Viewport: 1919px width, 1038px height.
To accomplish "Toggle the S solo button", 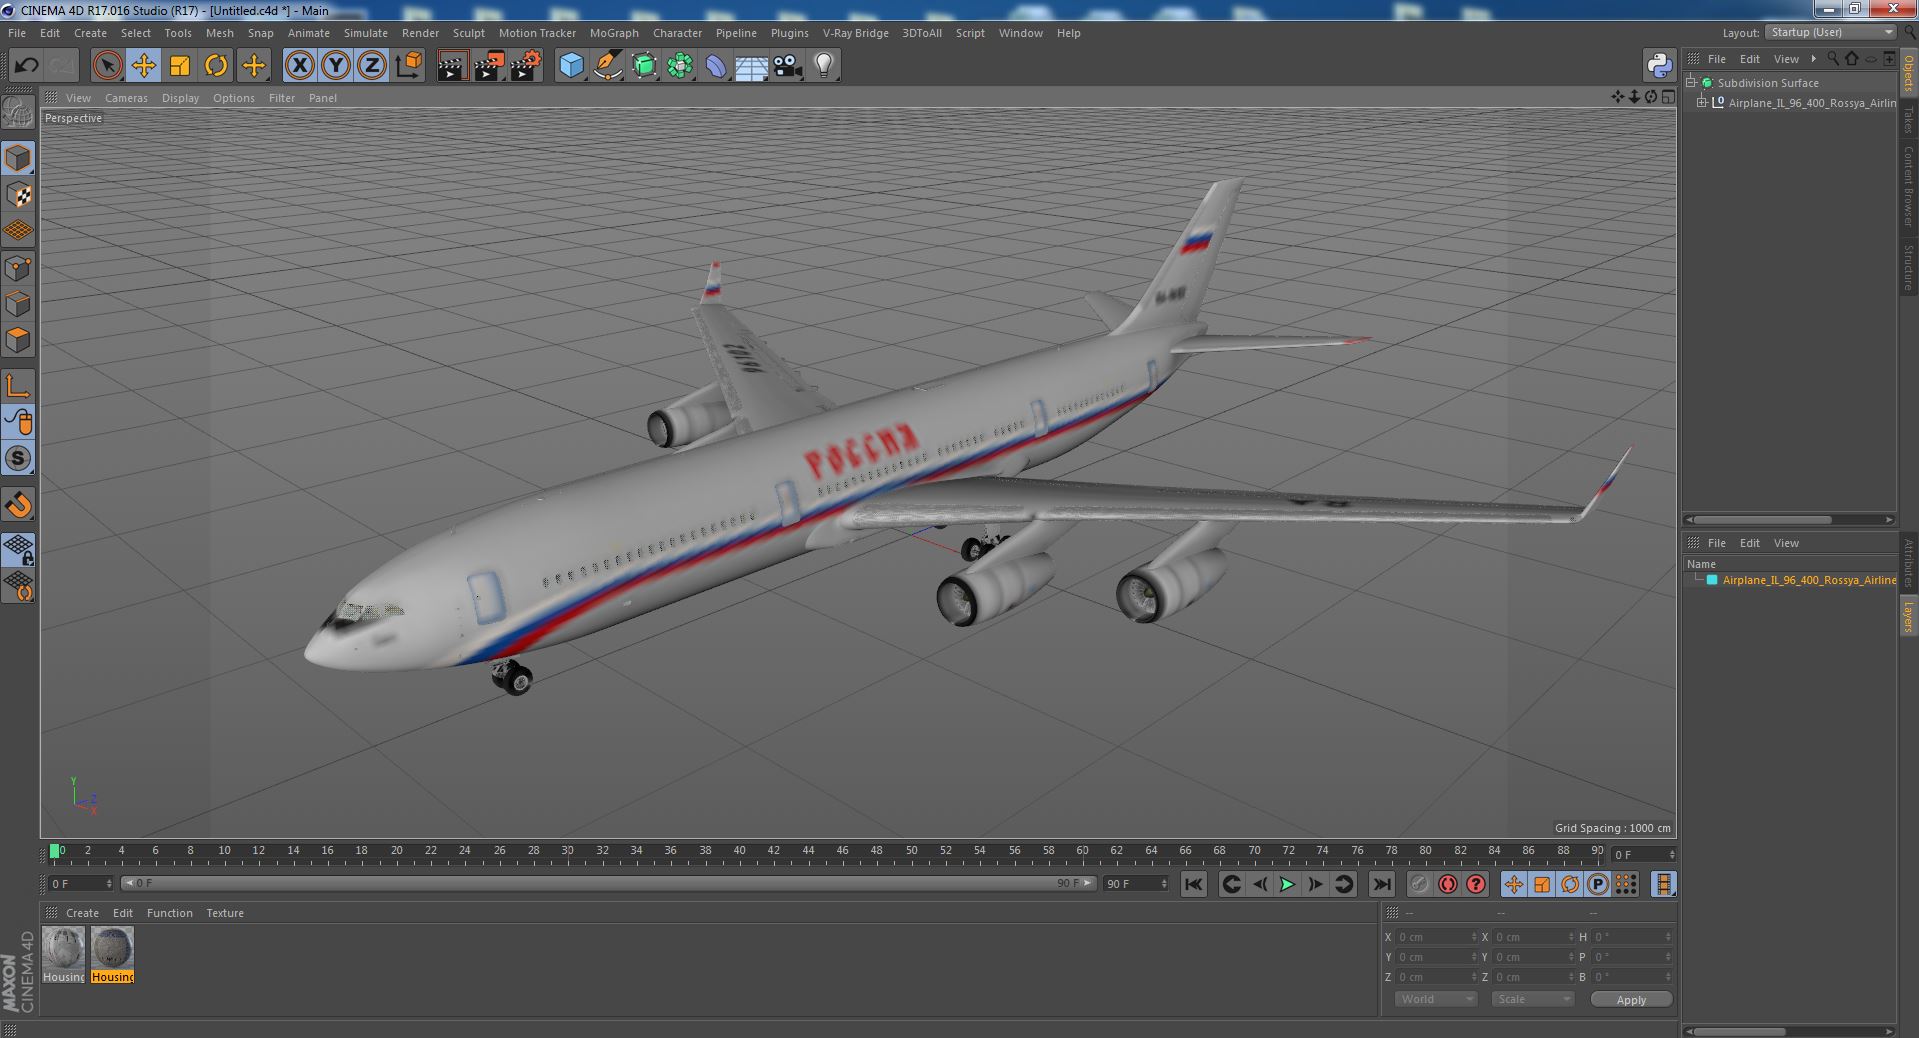I will pyautogui.click(x=18, y=459).
